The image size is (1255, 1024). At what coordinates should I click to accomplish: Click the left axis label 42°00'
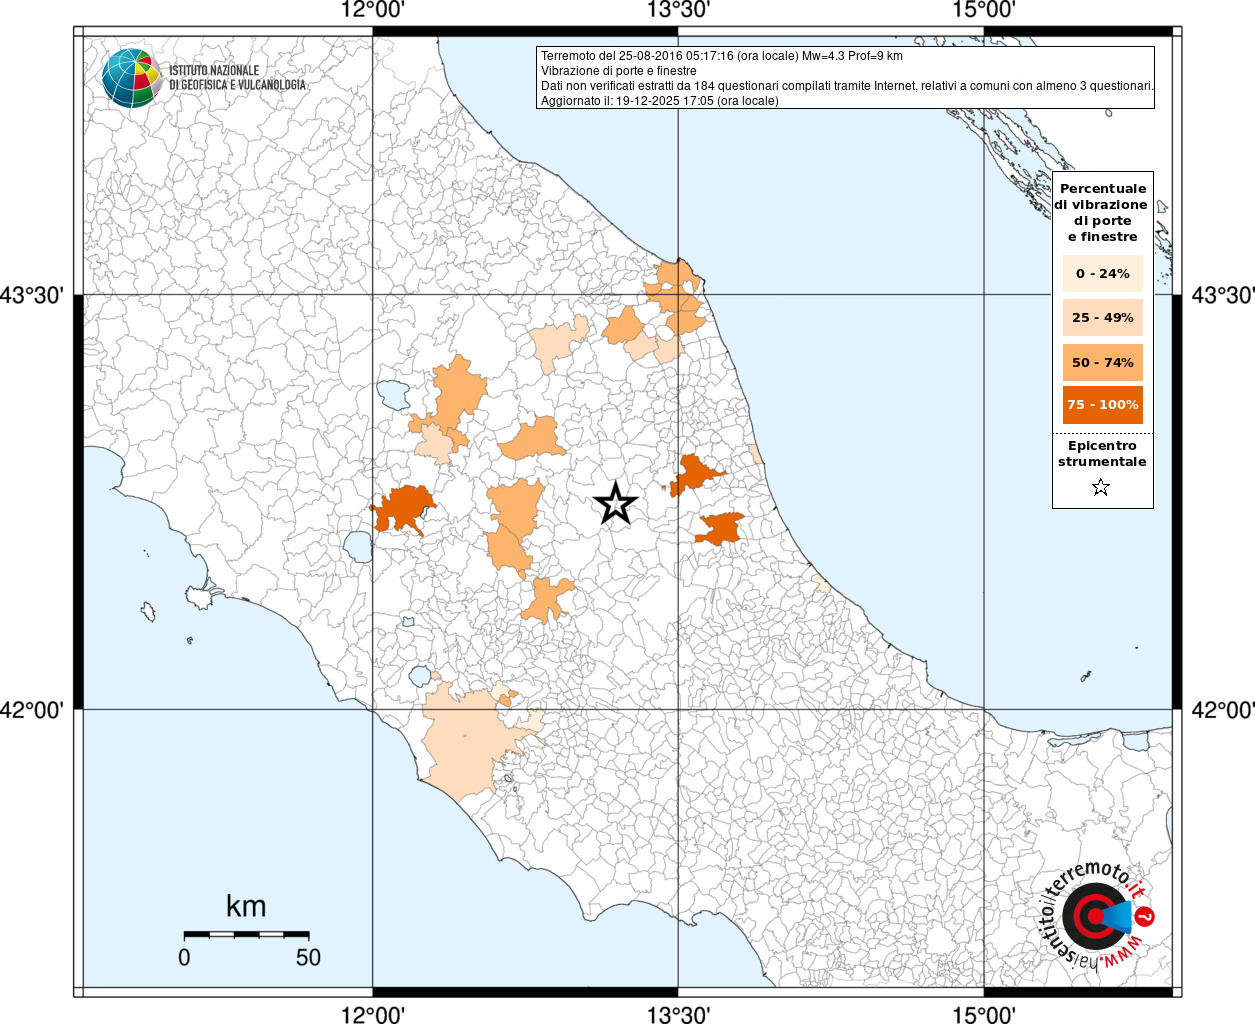tap(32, 710)
